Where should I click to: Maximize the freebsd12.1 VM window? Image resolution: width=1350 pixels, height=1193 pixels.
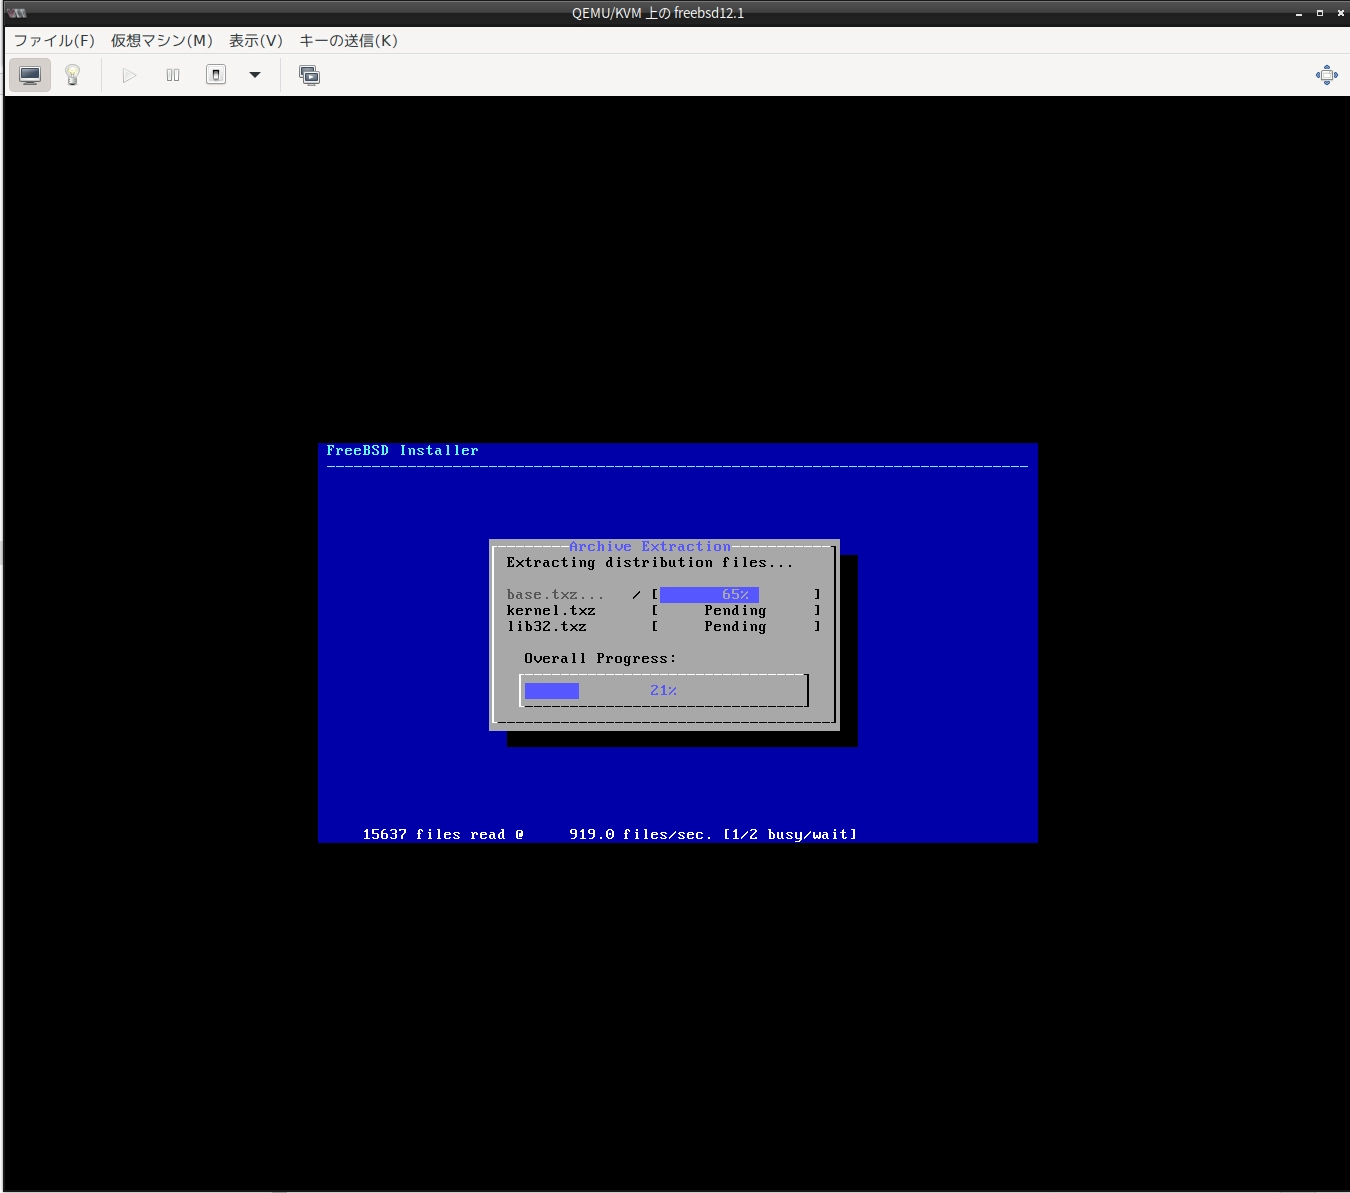(1320, 13)
